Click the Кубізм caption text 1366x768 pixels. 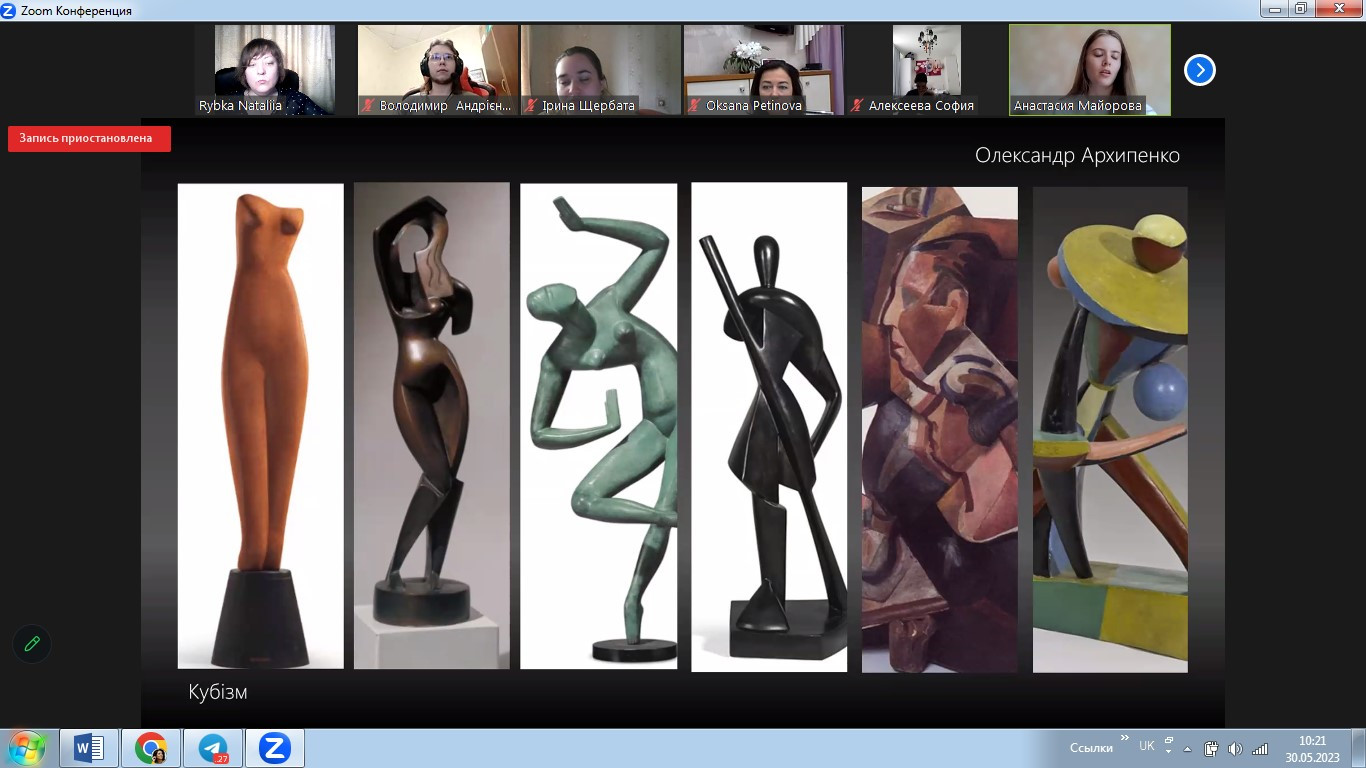218,692
